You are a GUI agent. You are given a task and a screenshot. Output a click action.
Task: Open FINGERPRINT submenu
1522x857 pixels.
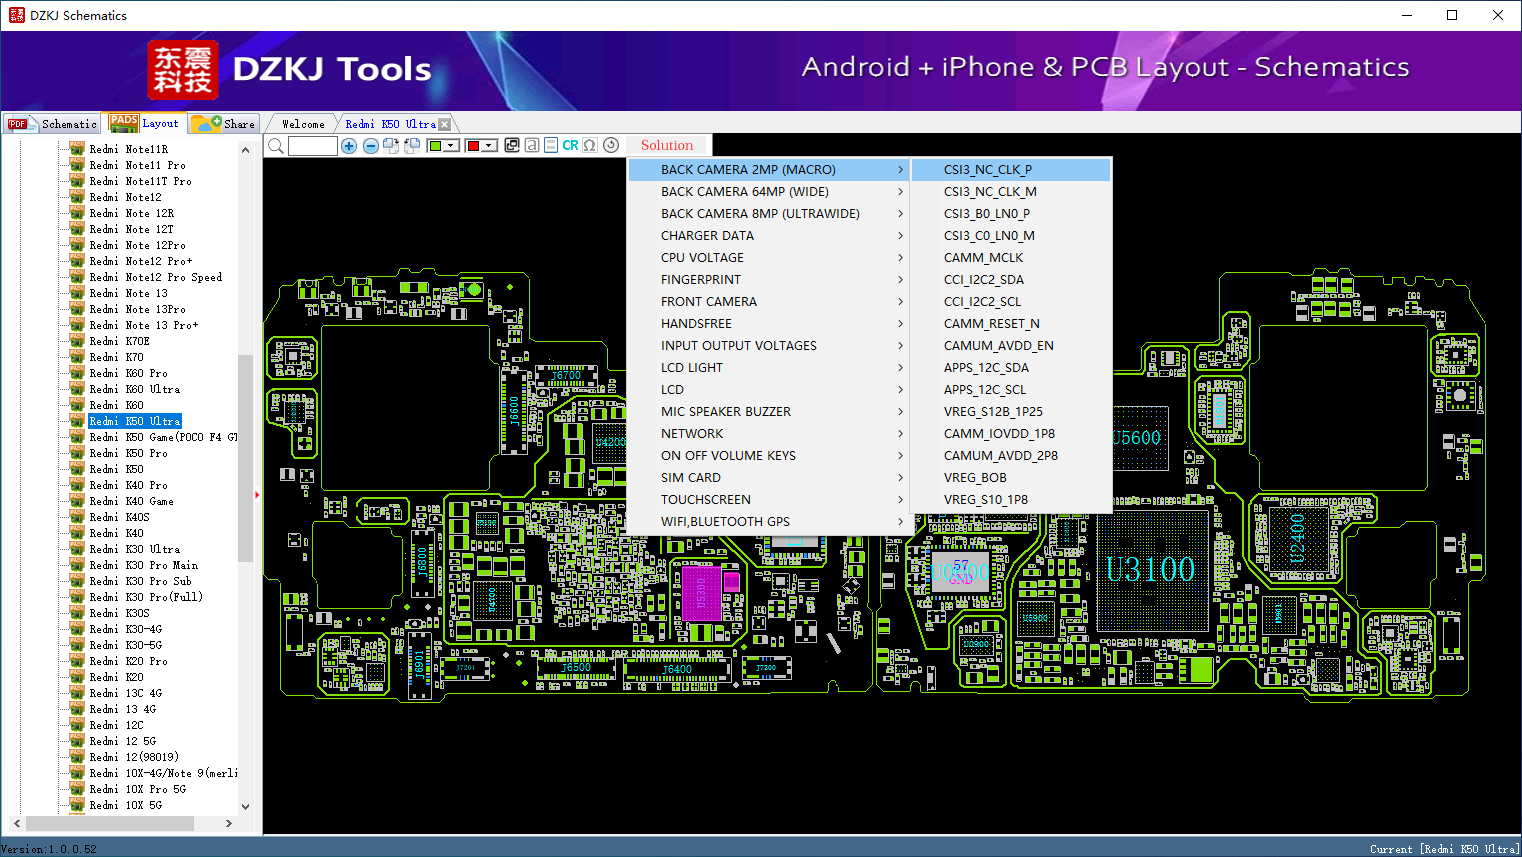(x=768, y=280)
